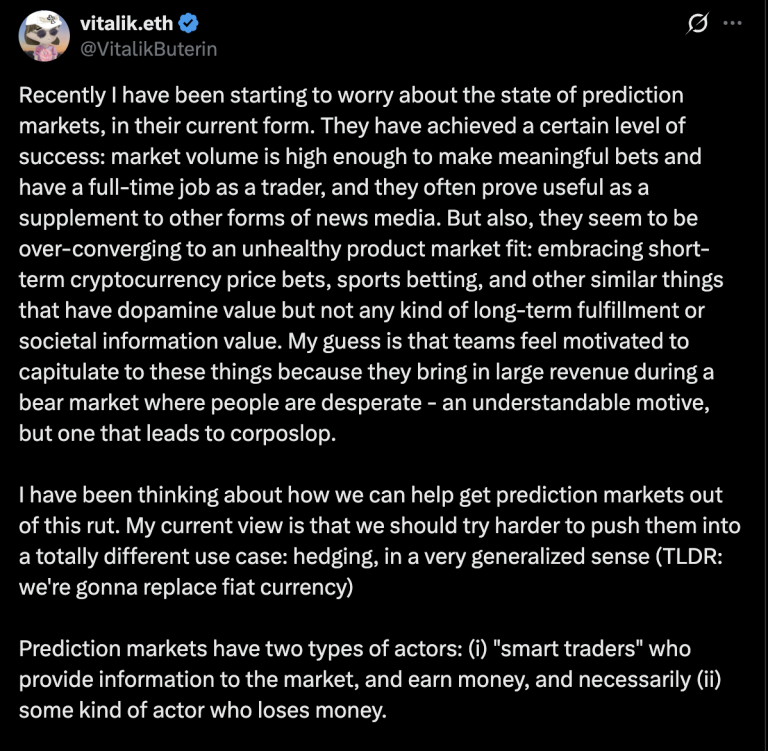Image resolution: width=768 pixels, height=751 pixels.
Task: Open the @VitalikButerin handle link
Action: tap(148, 48)
